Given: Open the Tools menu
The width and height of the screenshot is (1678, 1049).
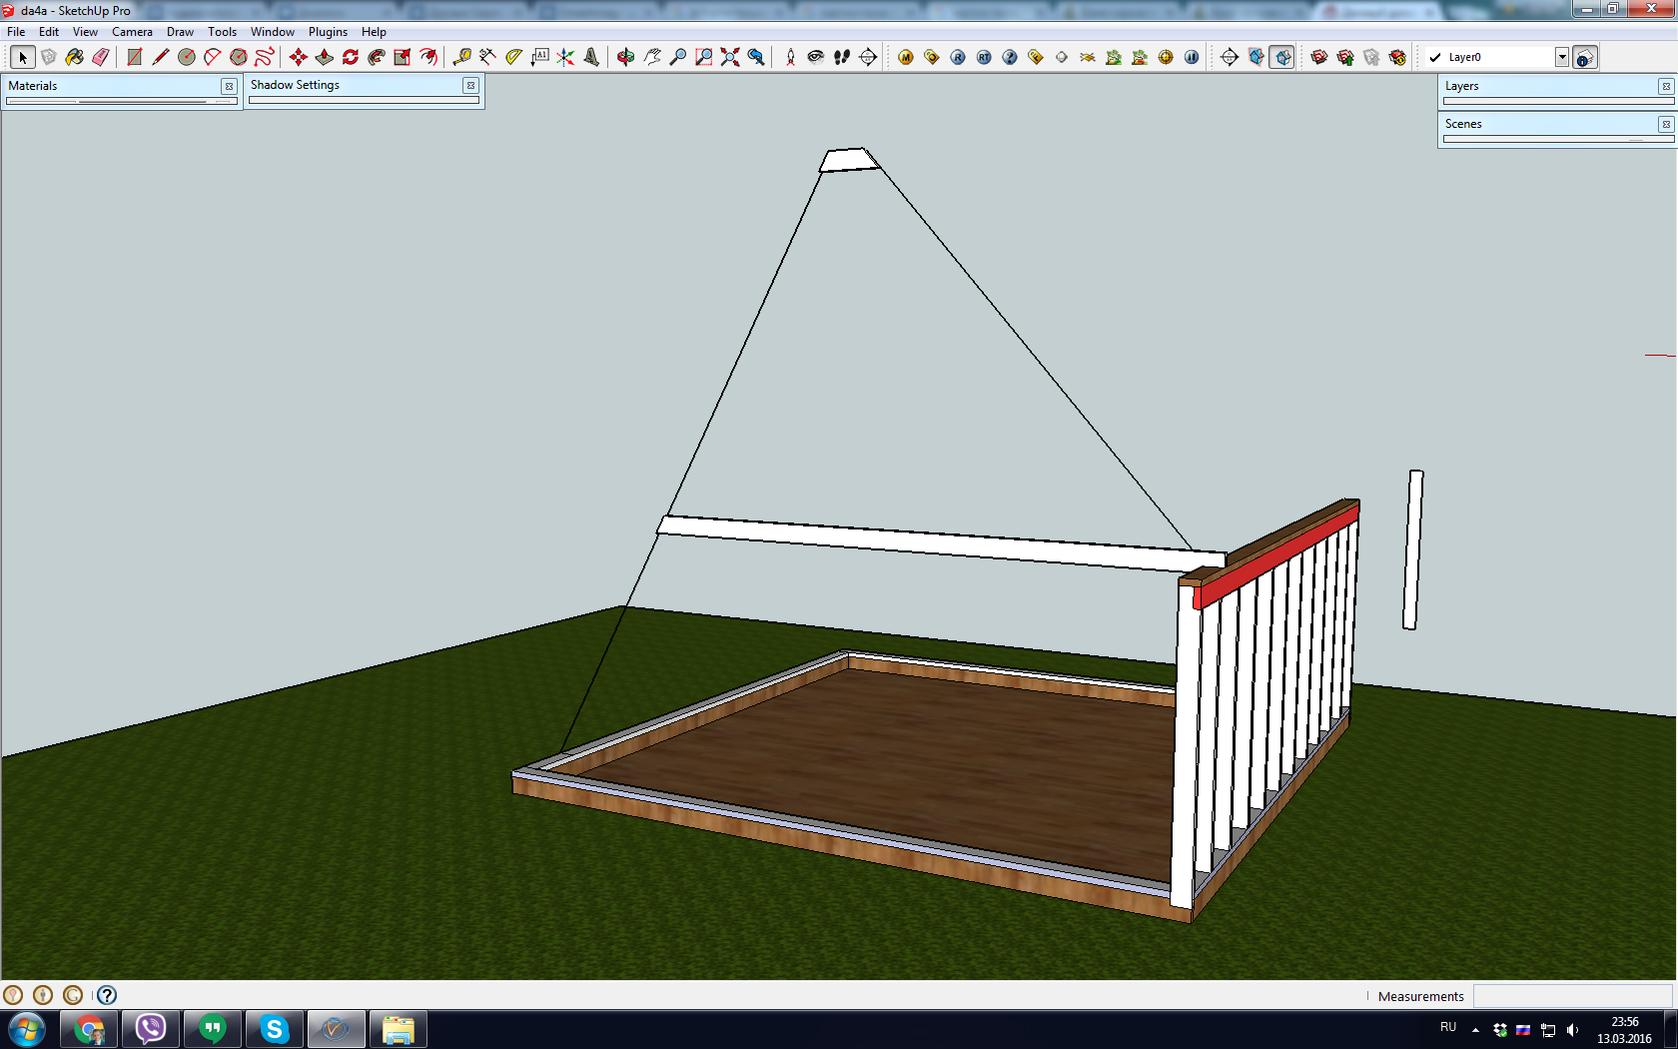Looking at the screenshot, I should coord(222,32).
